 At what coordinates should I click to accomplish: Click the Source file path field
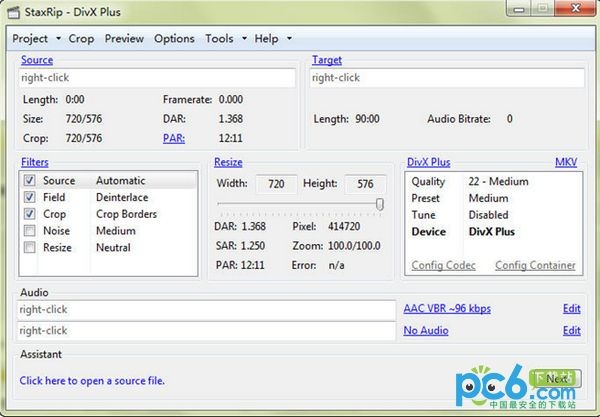(157, 78)
